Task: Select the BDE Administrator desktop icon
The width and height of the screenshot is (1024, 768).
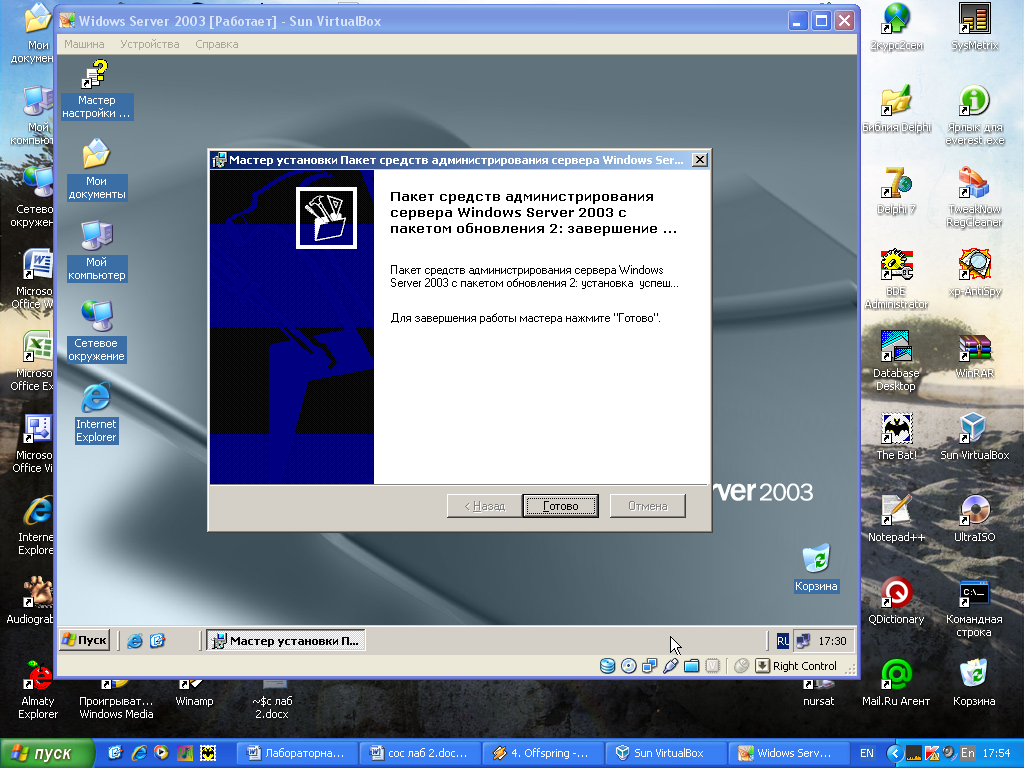Action: (896, 280)
